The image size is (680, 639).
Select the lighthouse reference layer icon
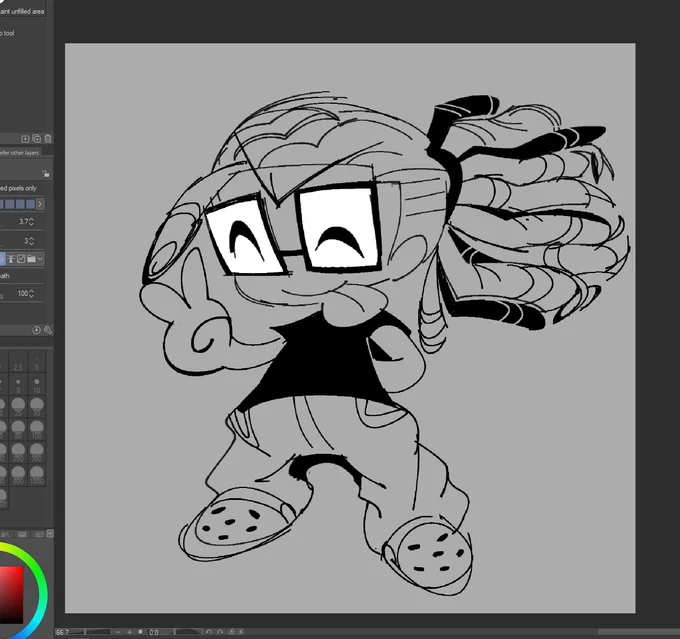click(11, 259)
